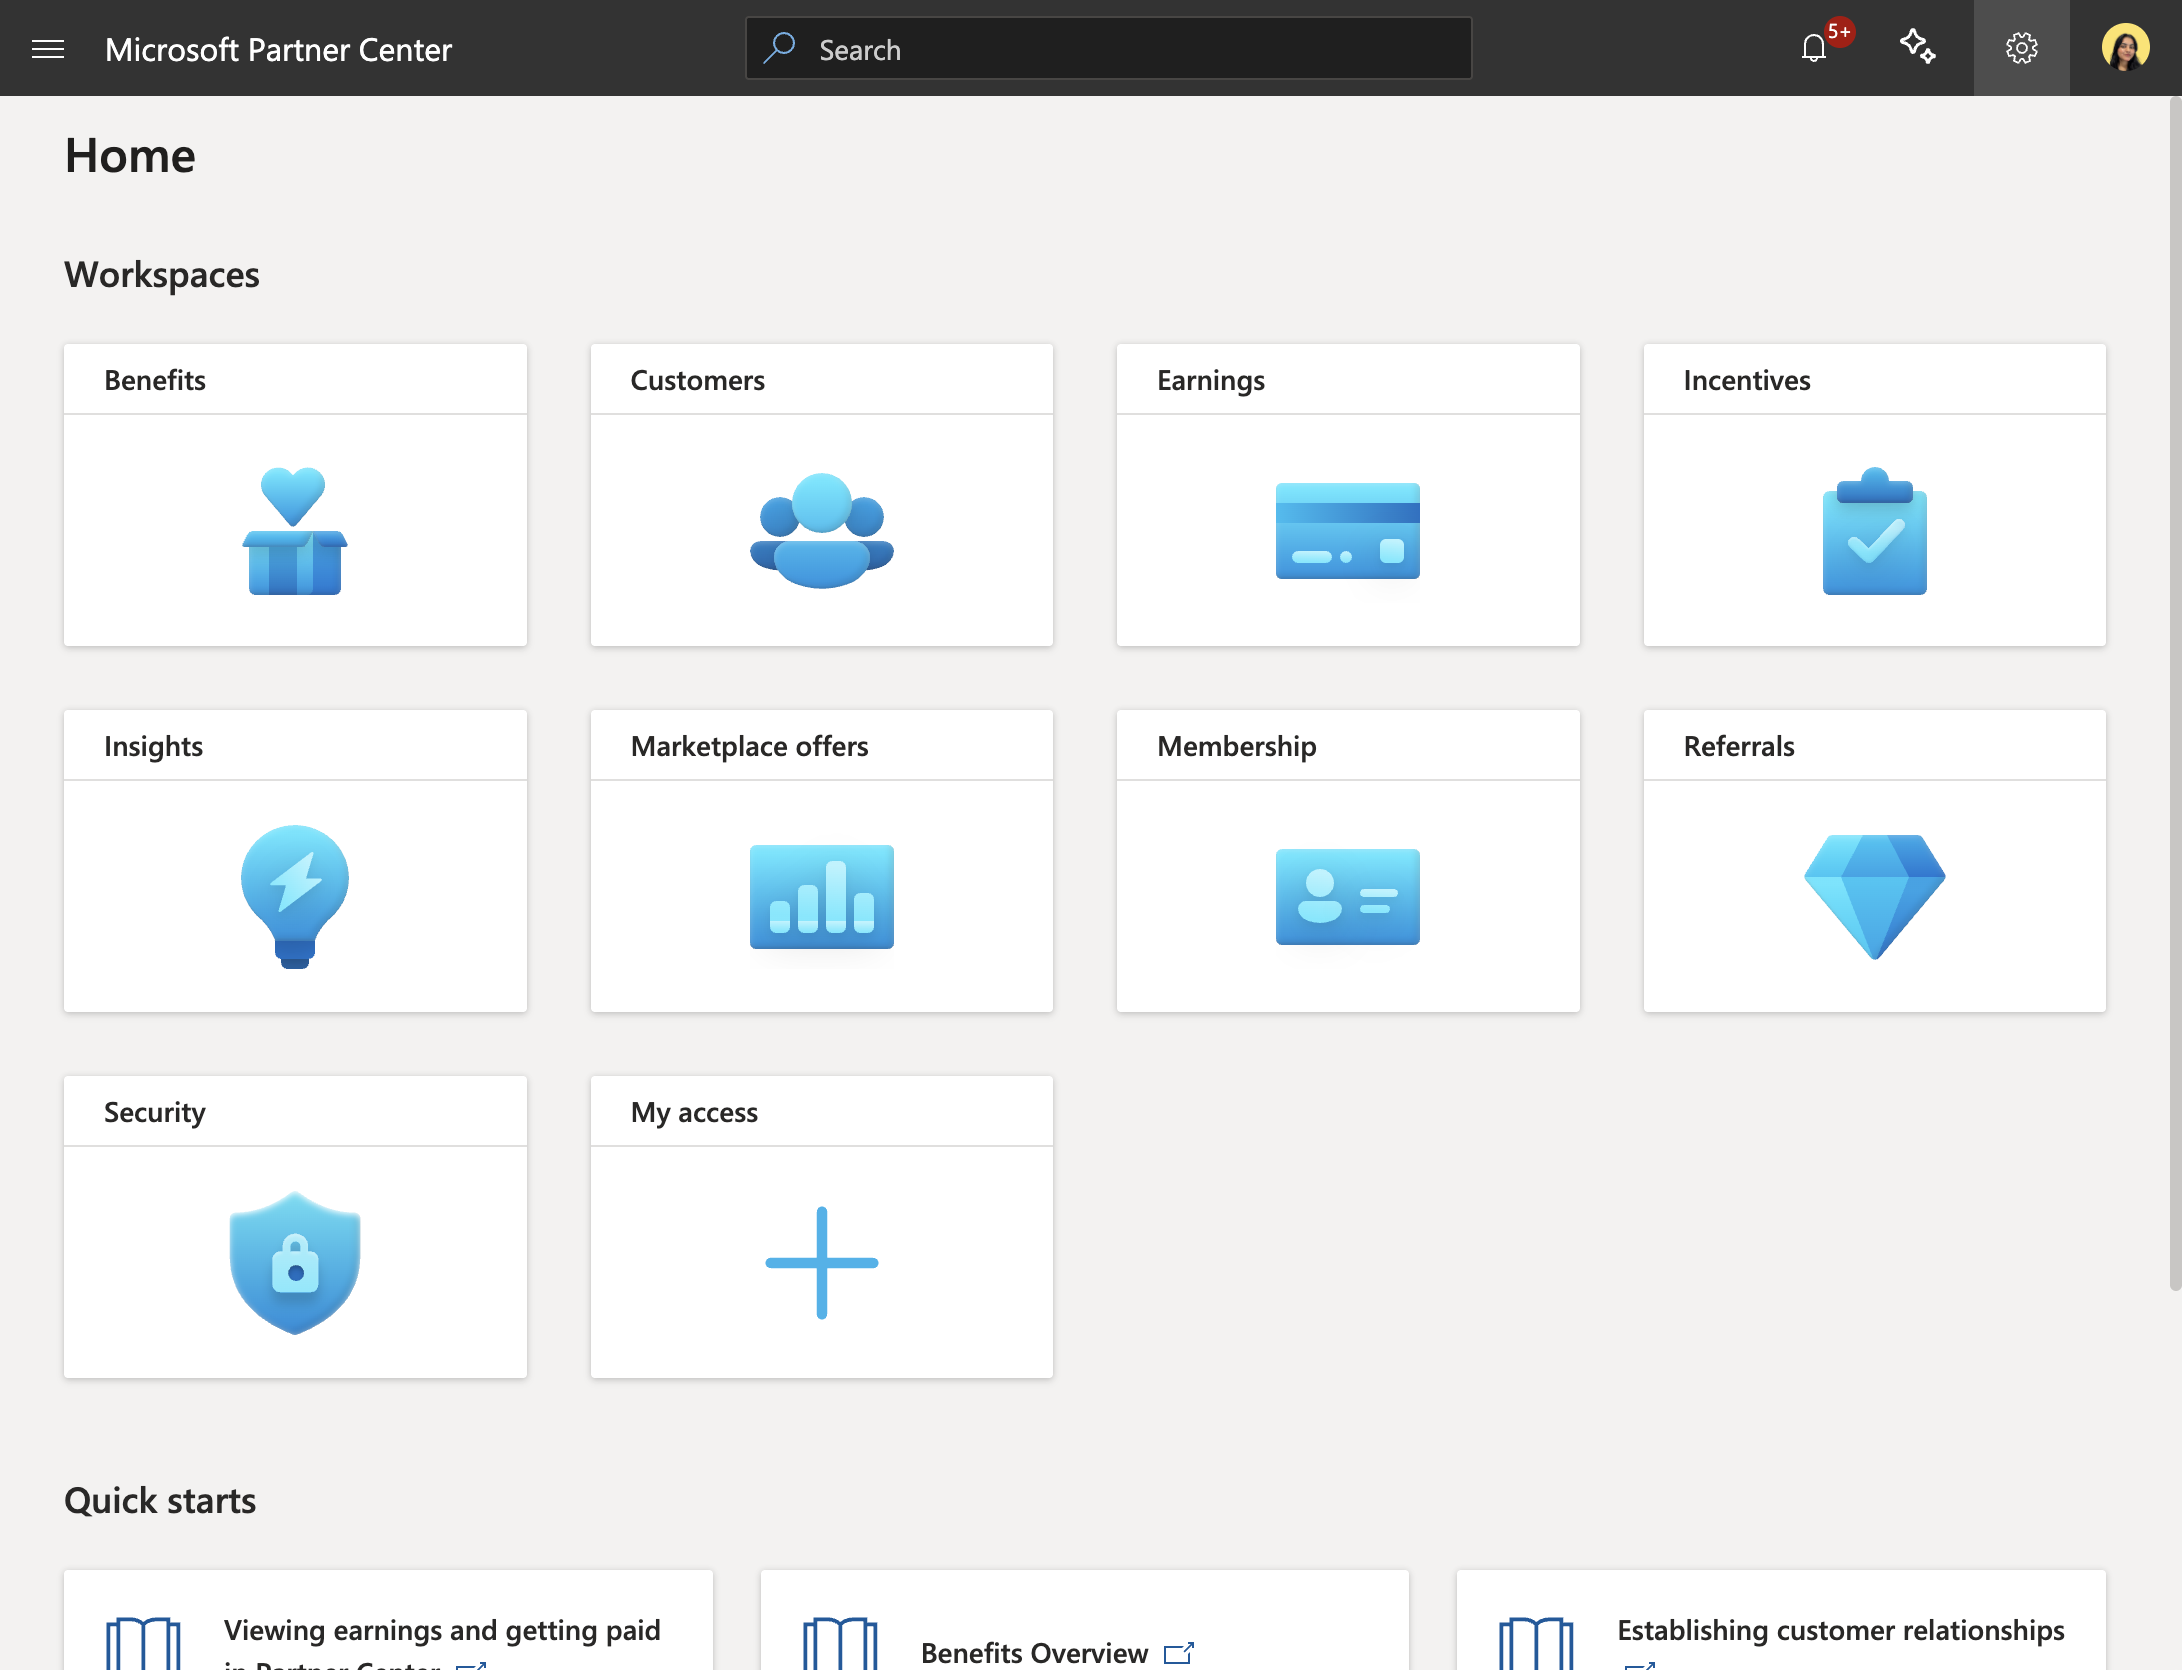Image resolution: width=2182 pixels, height=1670 pixels.
Task: Open the Copilot sparkle icon
Action: [1918, 47]
